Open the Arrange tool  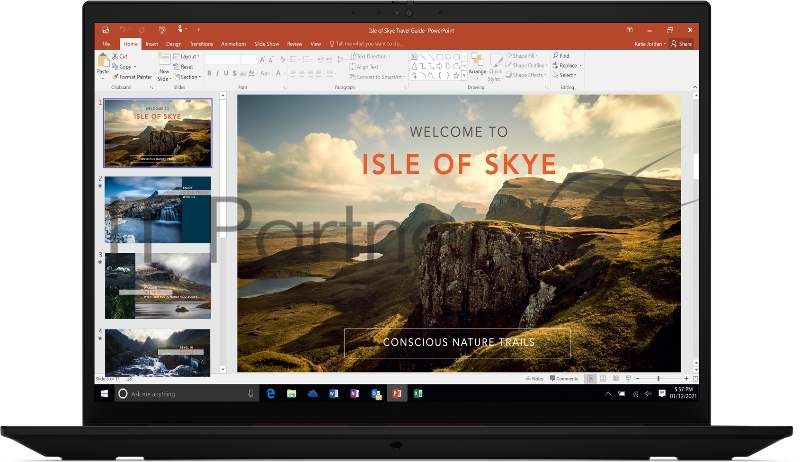click(x=477, y=63)
